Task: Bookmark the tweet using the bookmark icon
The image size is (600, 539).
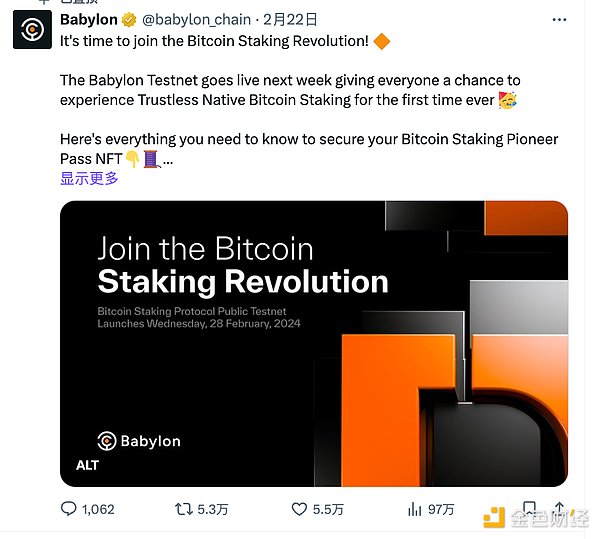Action: pyautogui.click(x=528, y=508)
